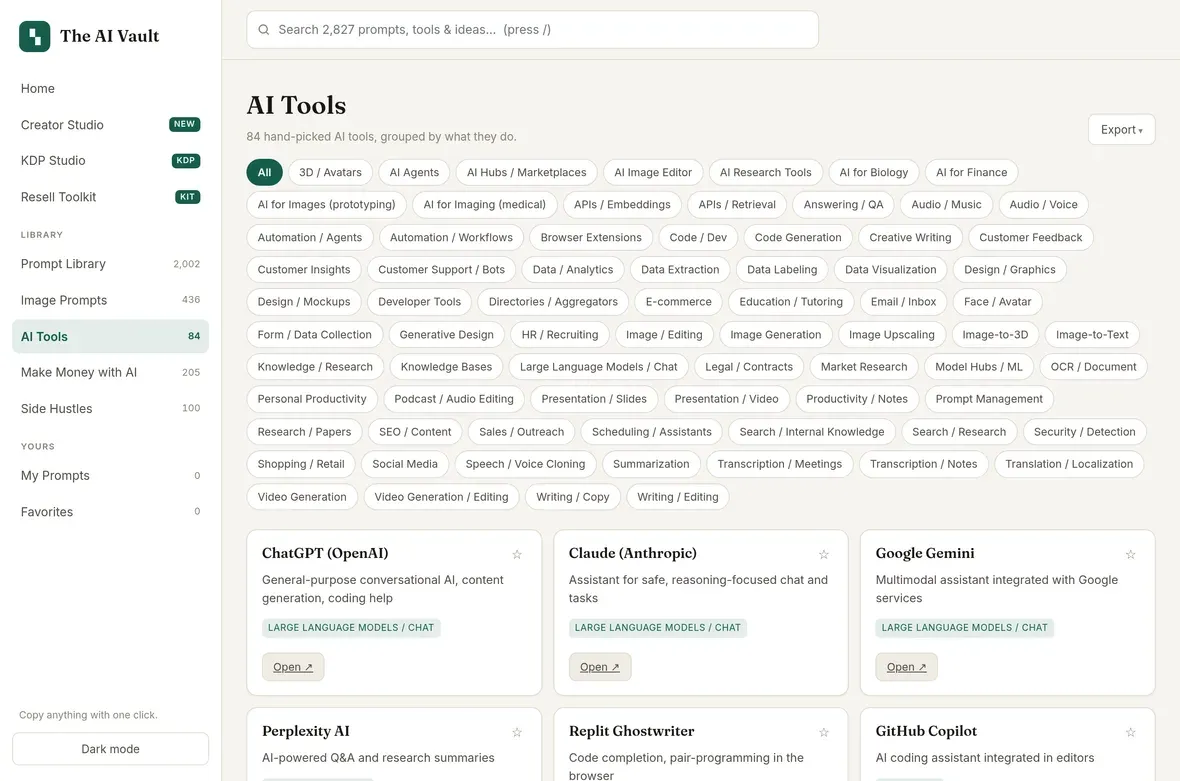Go to Home in the sidebar
The image size is (1180, 781).
(111, 88)
